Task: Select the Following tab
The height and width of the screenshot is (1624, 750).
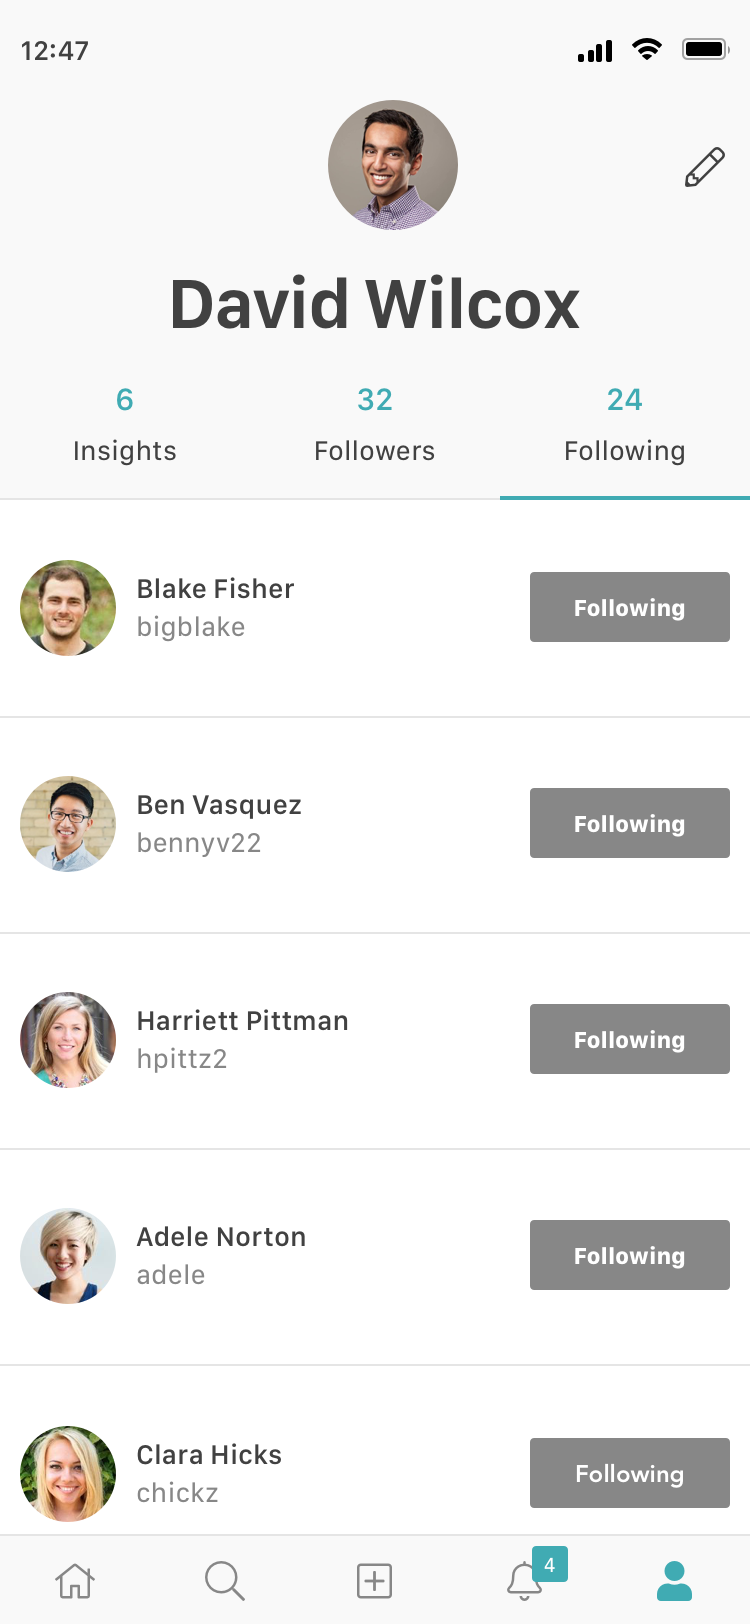Action: (625, 425)
